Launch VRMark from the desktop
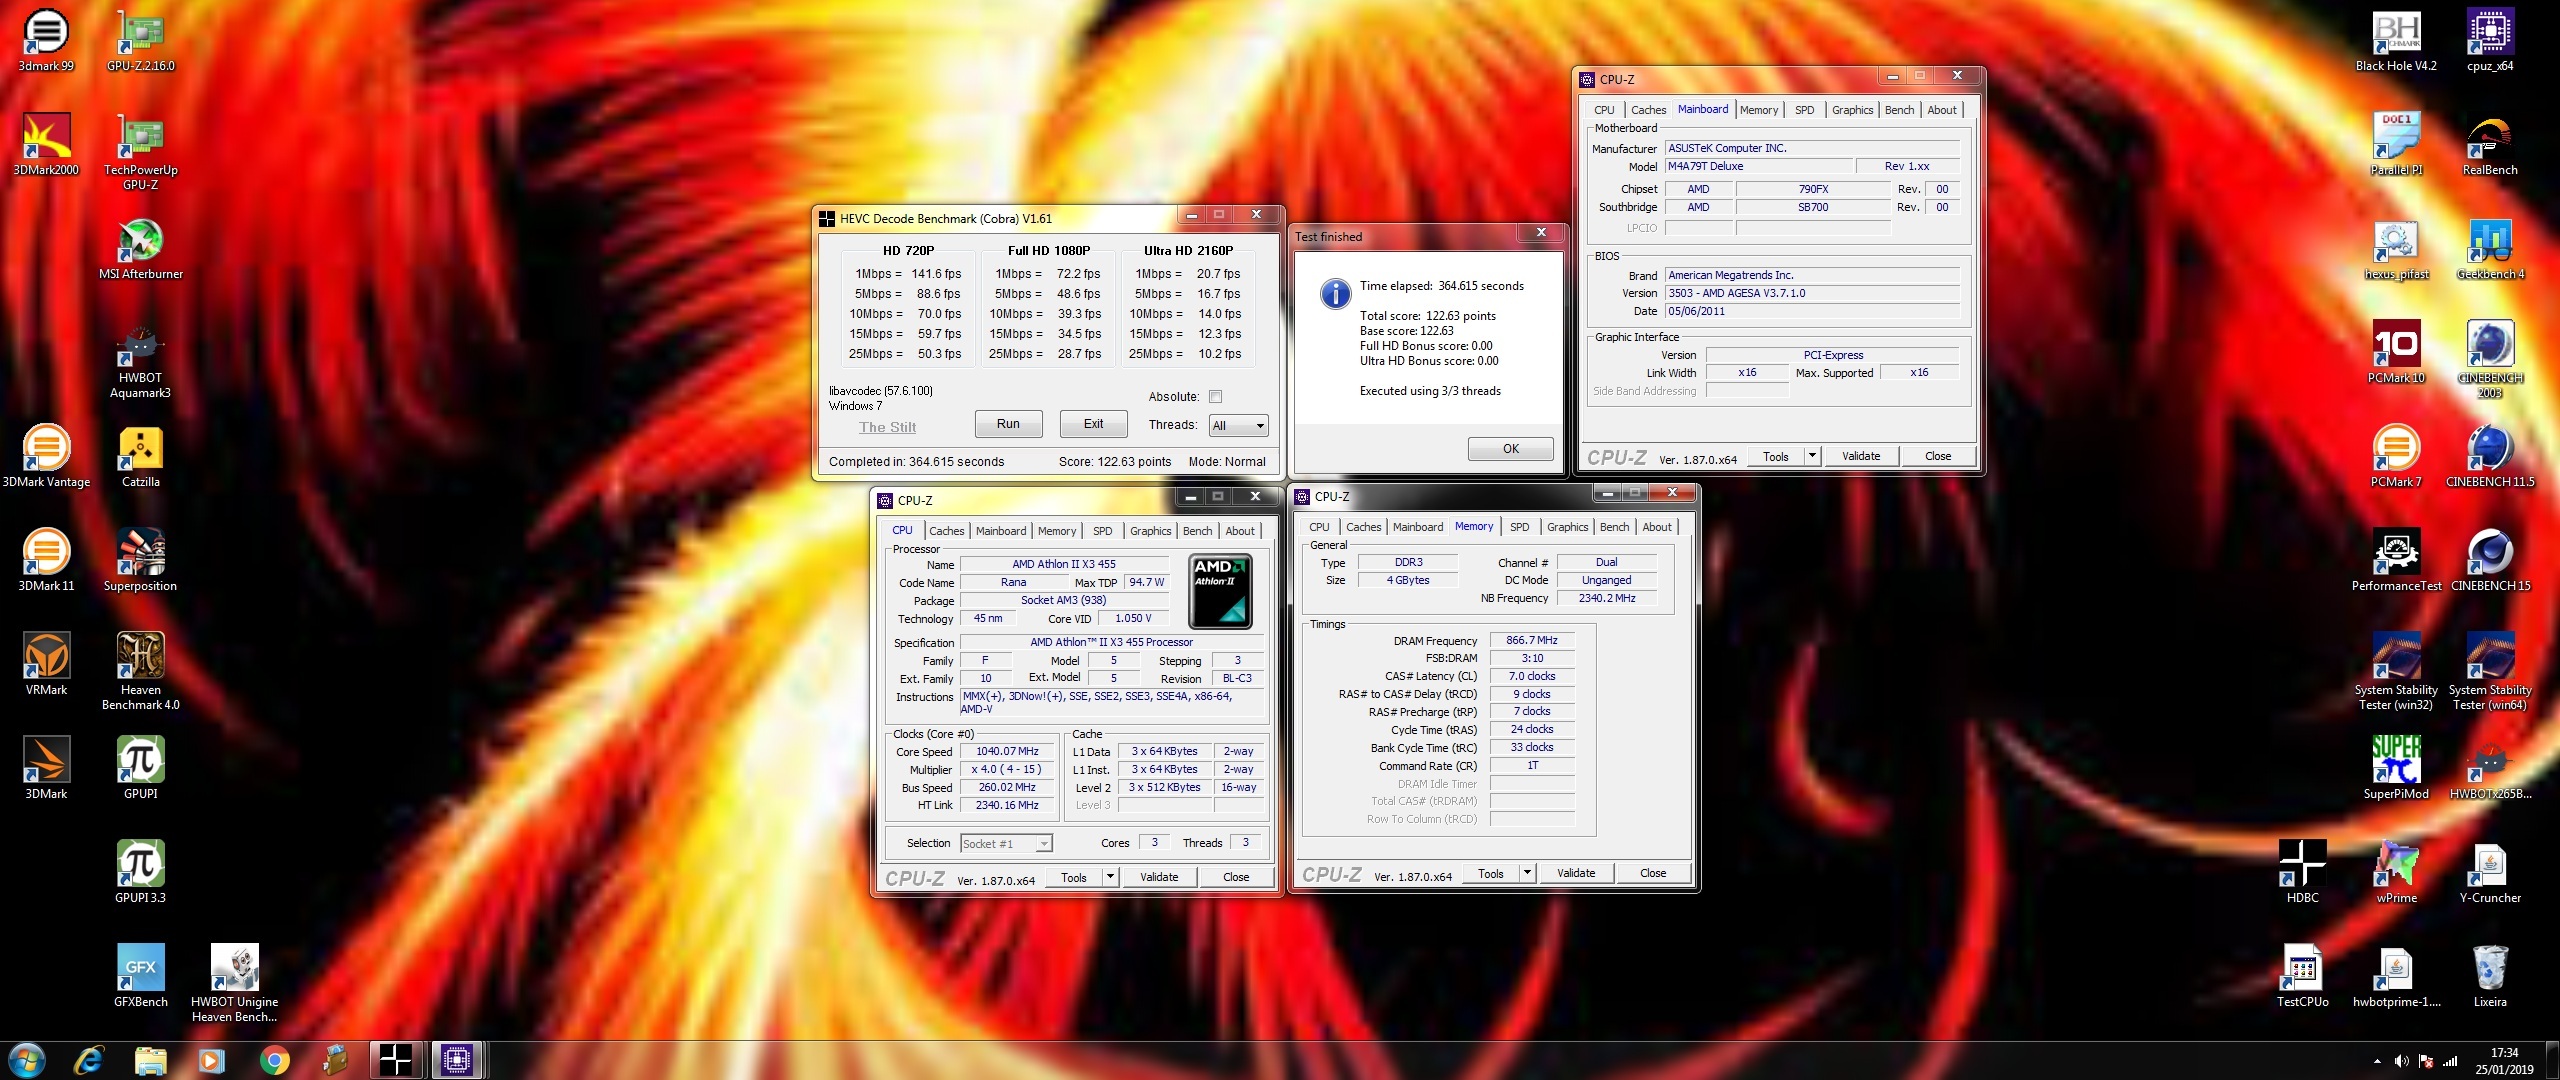The width and height of the screenshot is (2560, 1080). [46, 664]
